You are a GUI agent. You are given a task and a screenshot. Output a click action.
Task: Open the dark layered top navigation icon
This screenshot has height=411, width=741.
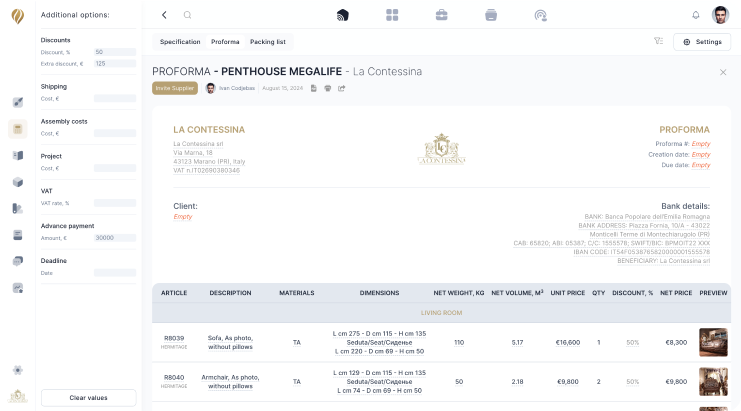(x=343, y=15)
